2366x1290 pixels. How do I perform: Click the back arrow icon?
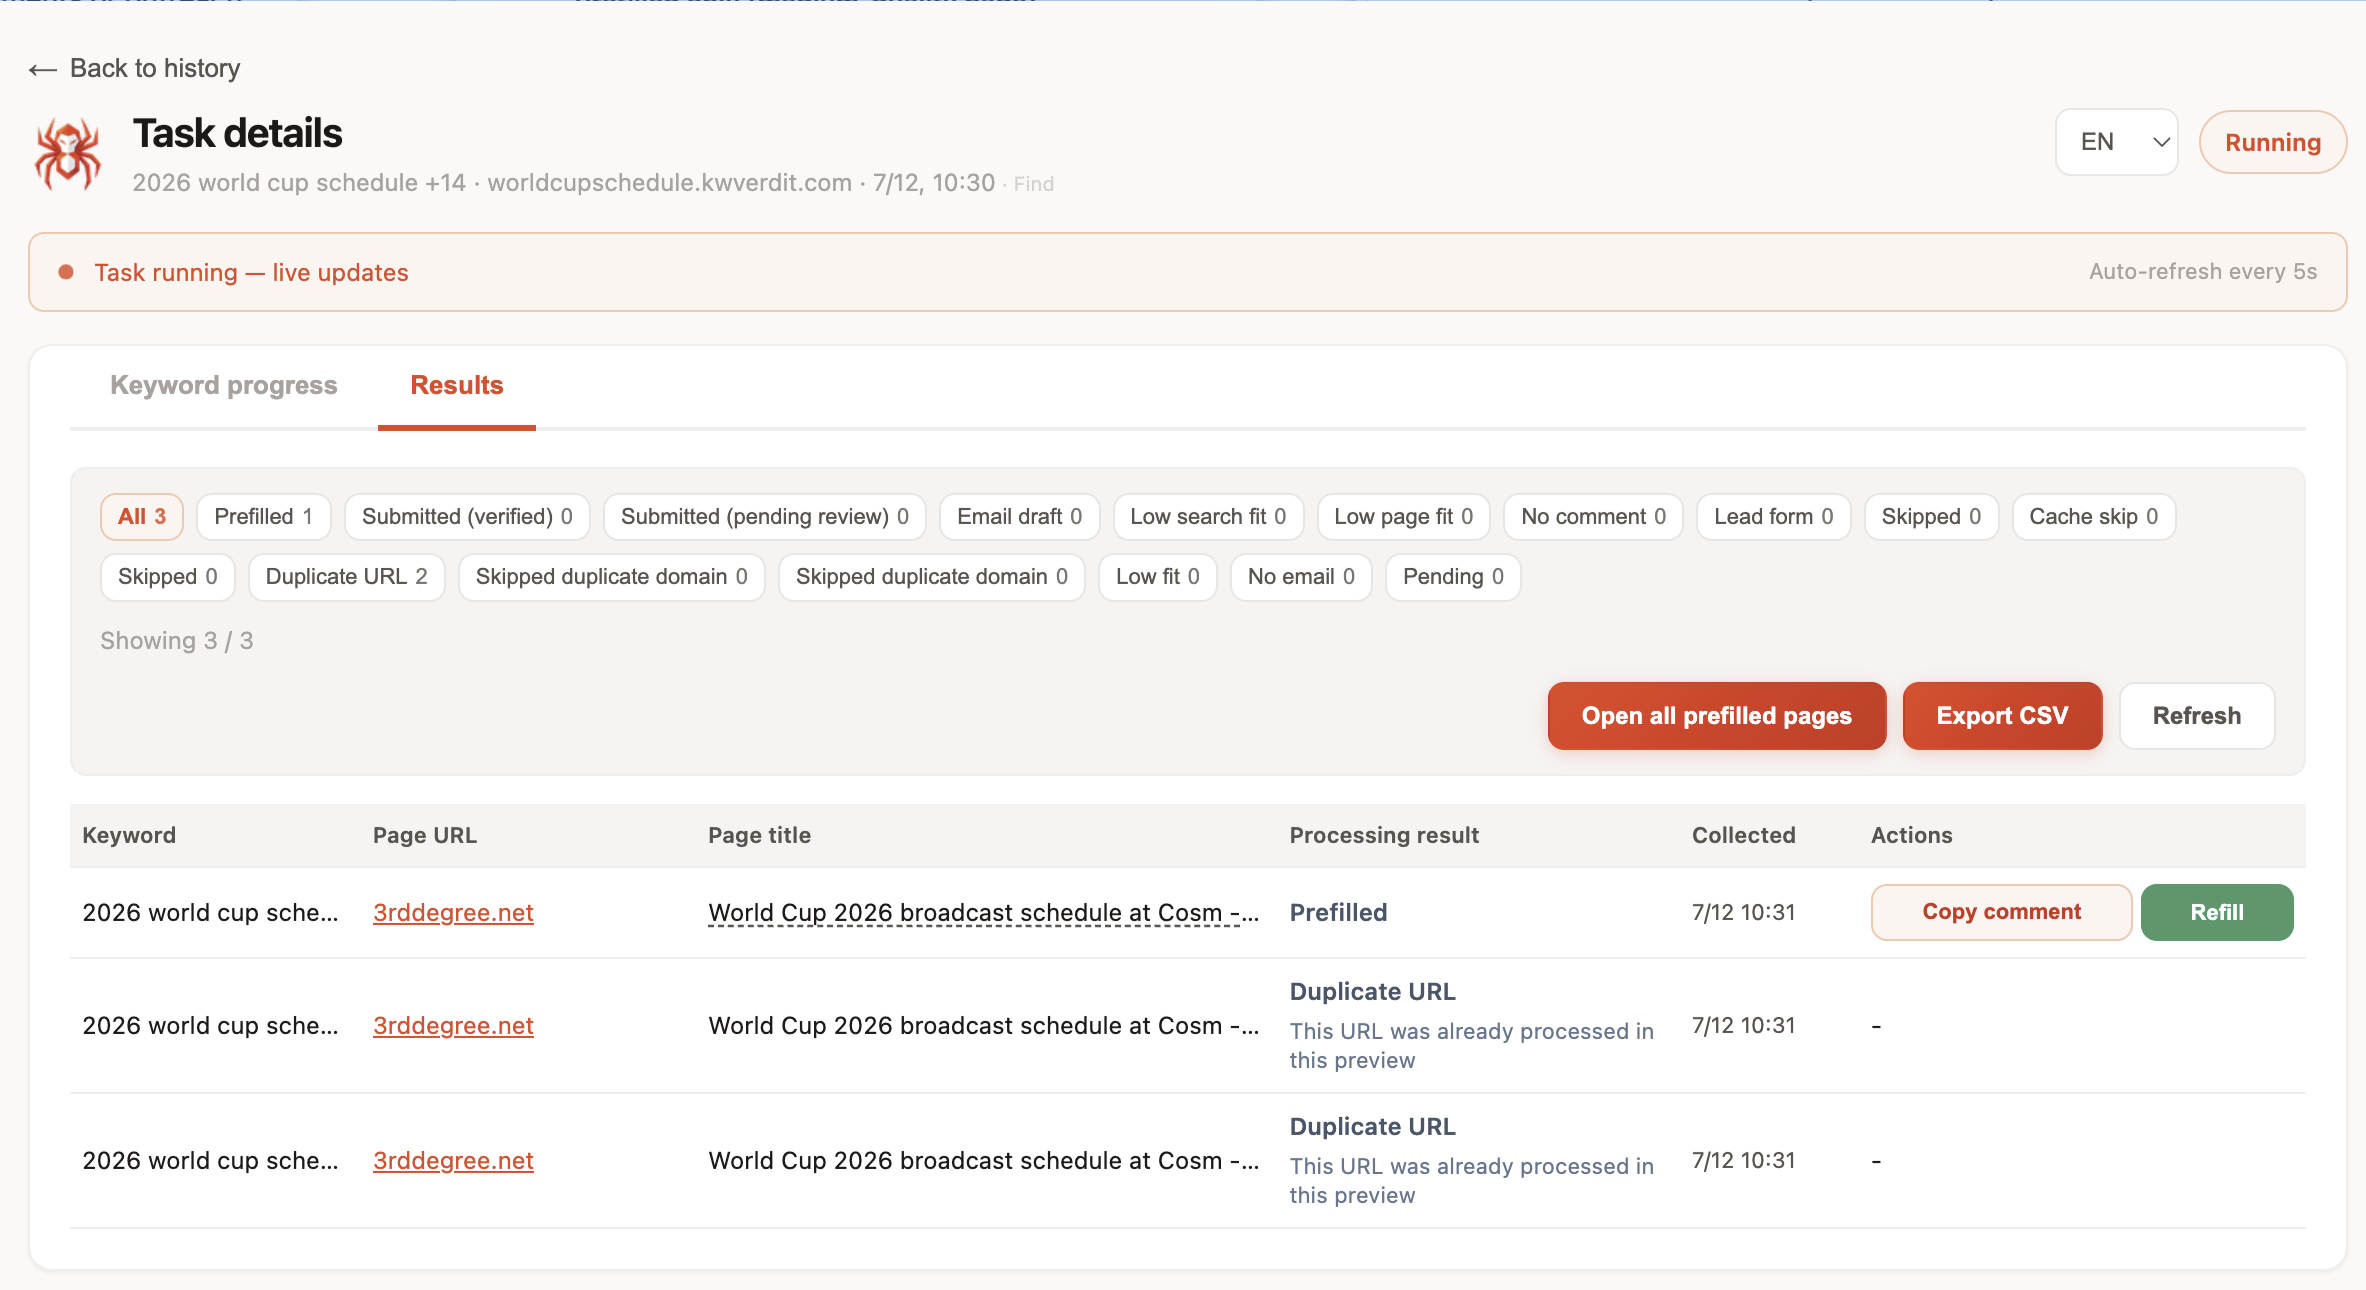pos(42,69)
